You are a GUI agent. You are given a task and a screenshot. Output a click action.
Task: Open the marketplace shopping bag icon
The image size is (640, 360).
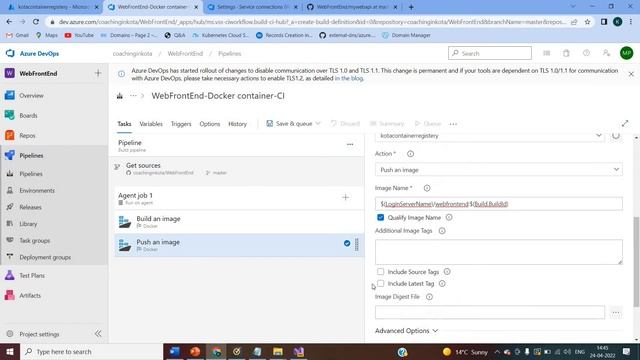tap(566, 53)
